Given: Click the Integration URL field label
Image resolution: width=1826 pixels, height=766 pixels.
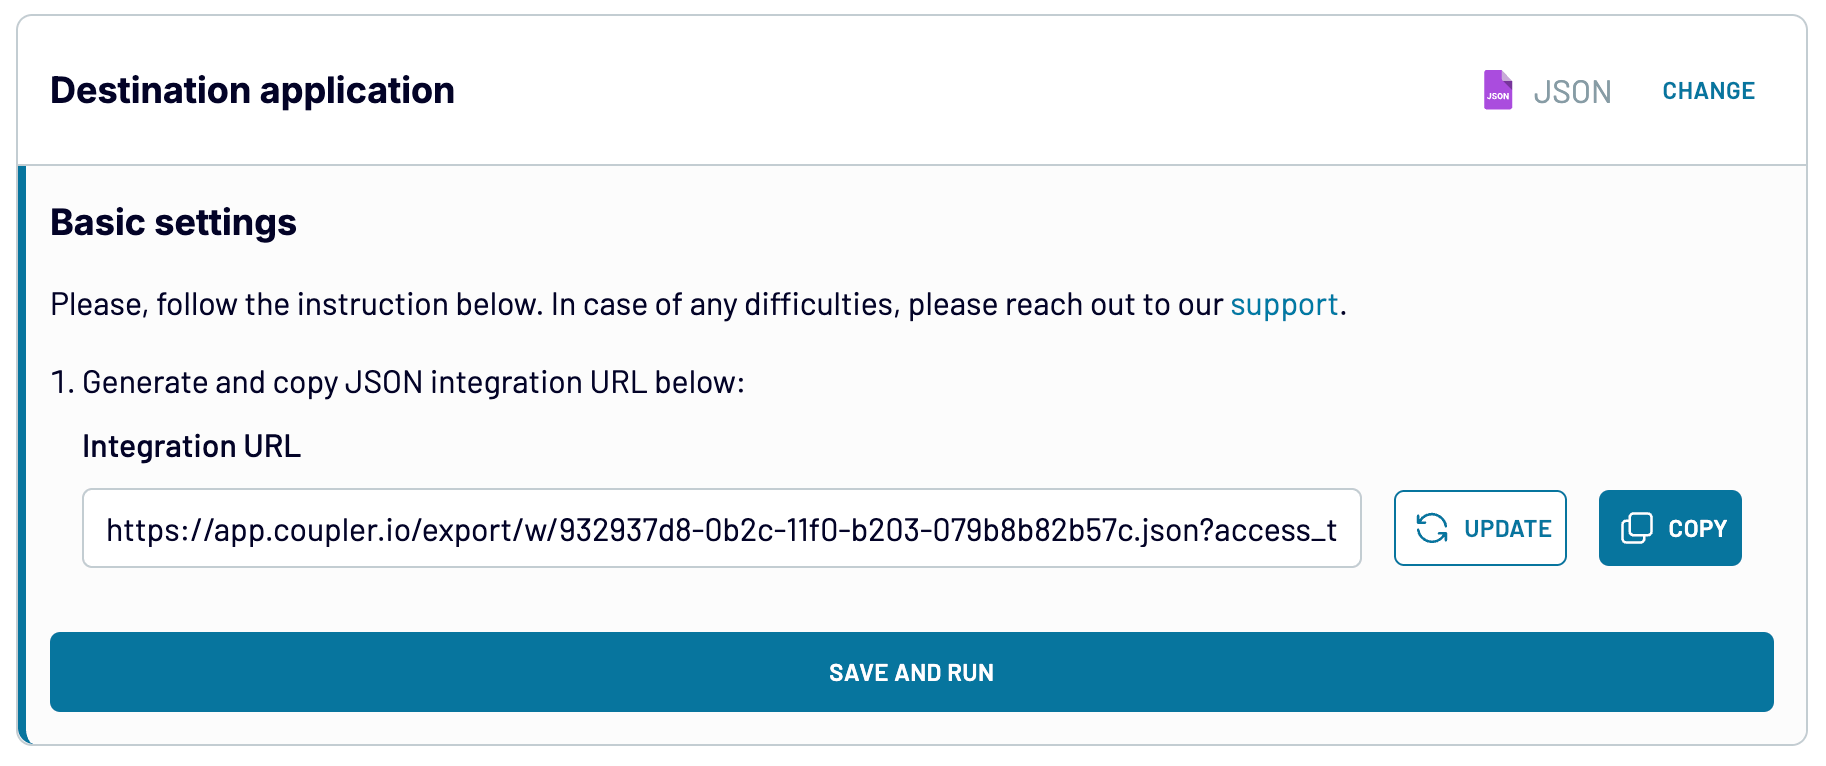Looking at the screenshot, I should (191, 446).
